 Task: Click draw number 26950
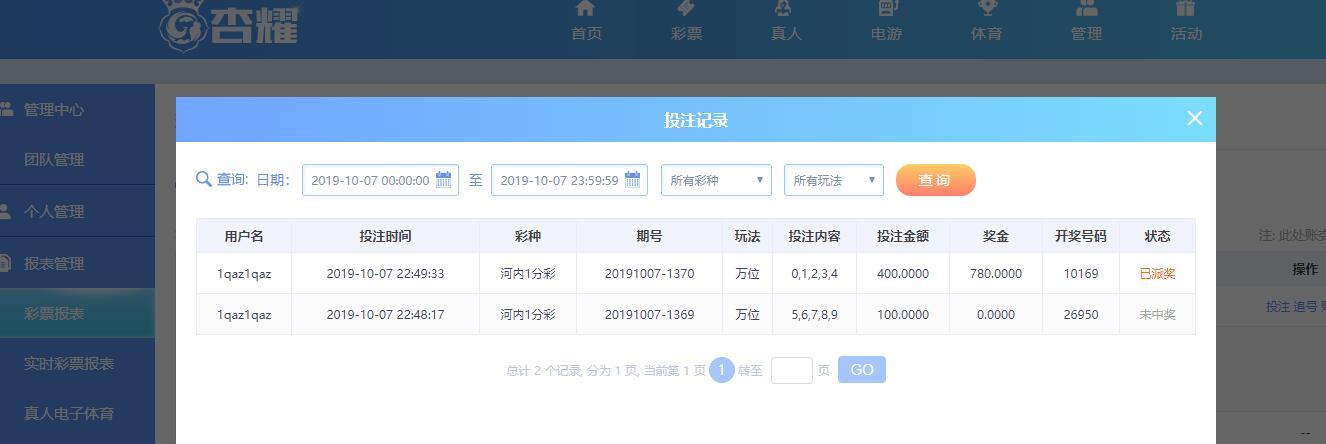1081,314
